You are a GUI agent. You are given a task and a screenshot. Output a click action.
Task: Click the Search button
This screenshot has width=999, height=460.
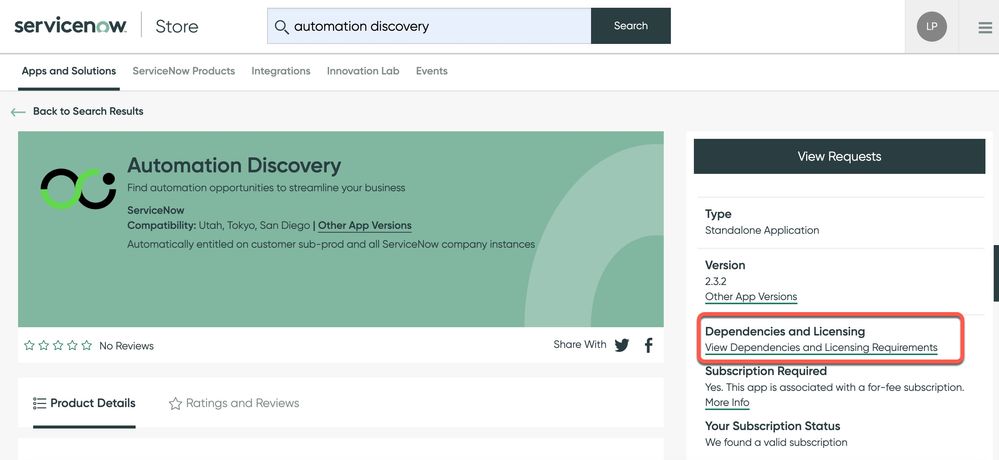coord(631,26)
